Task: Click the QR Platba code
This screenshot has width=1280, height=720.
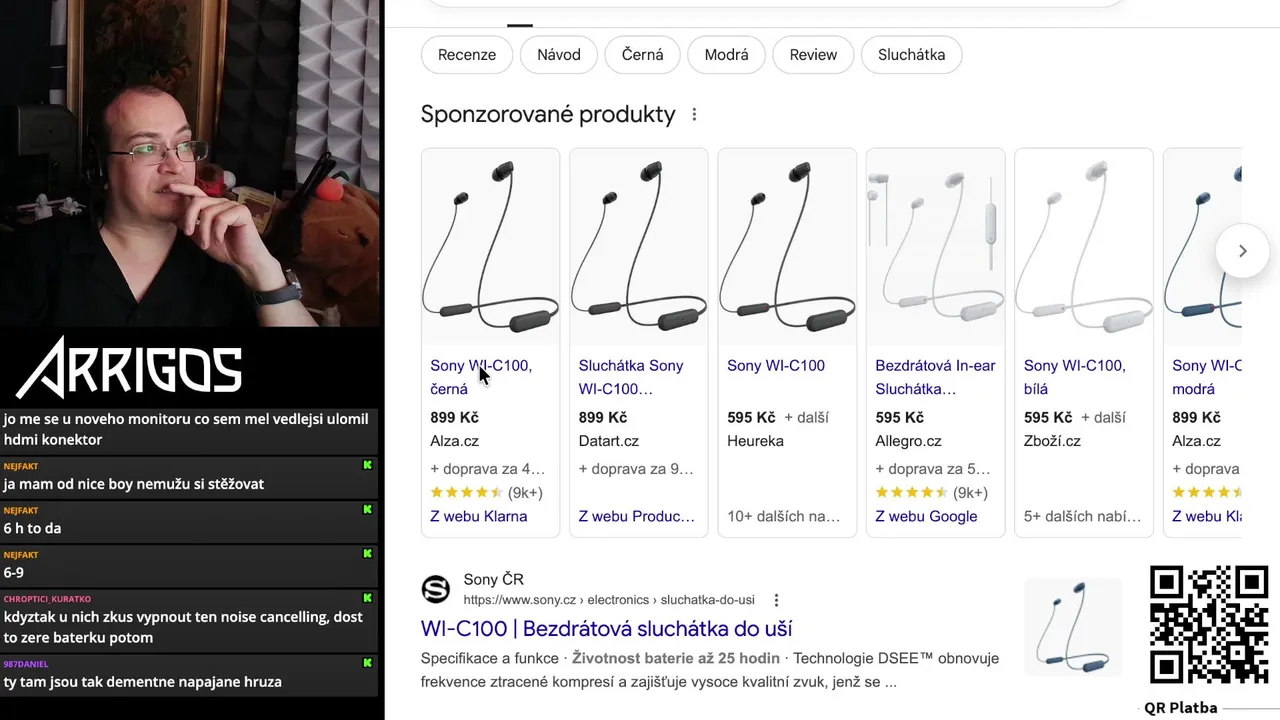Action: (1209, 625)
